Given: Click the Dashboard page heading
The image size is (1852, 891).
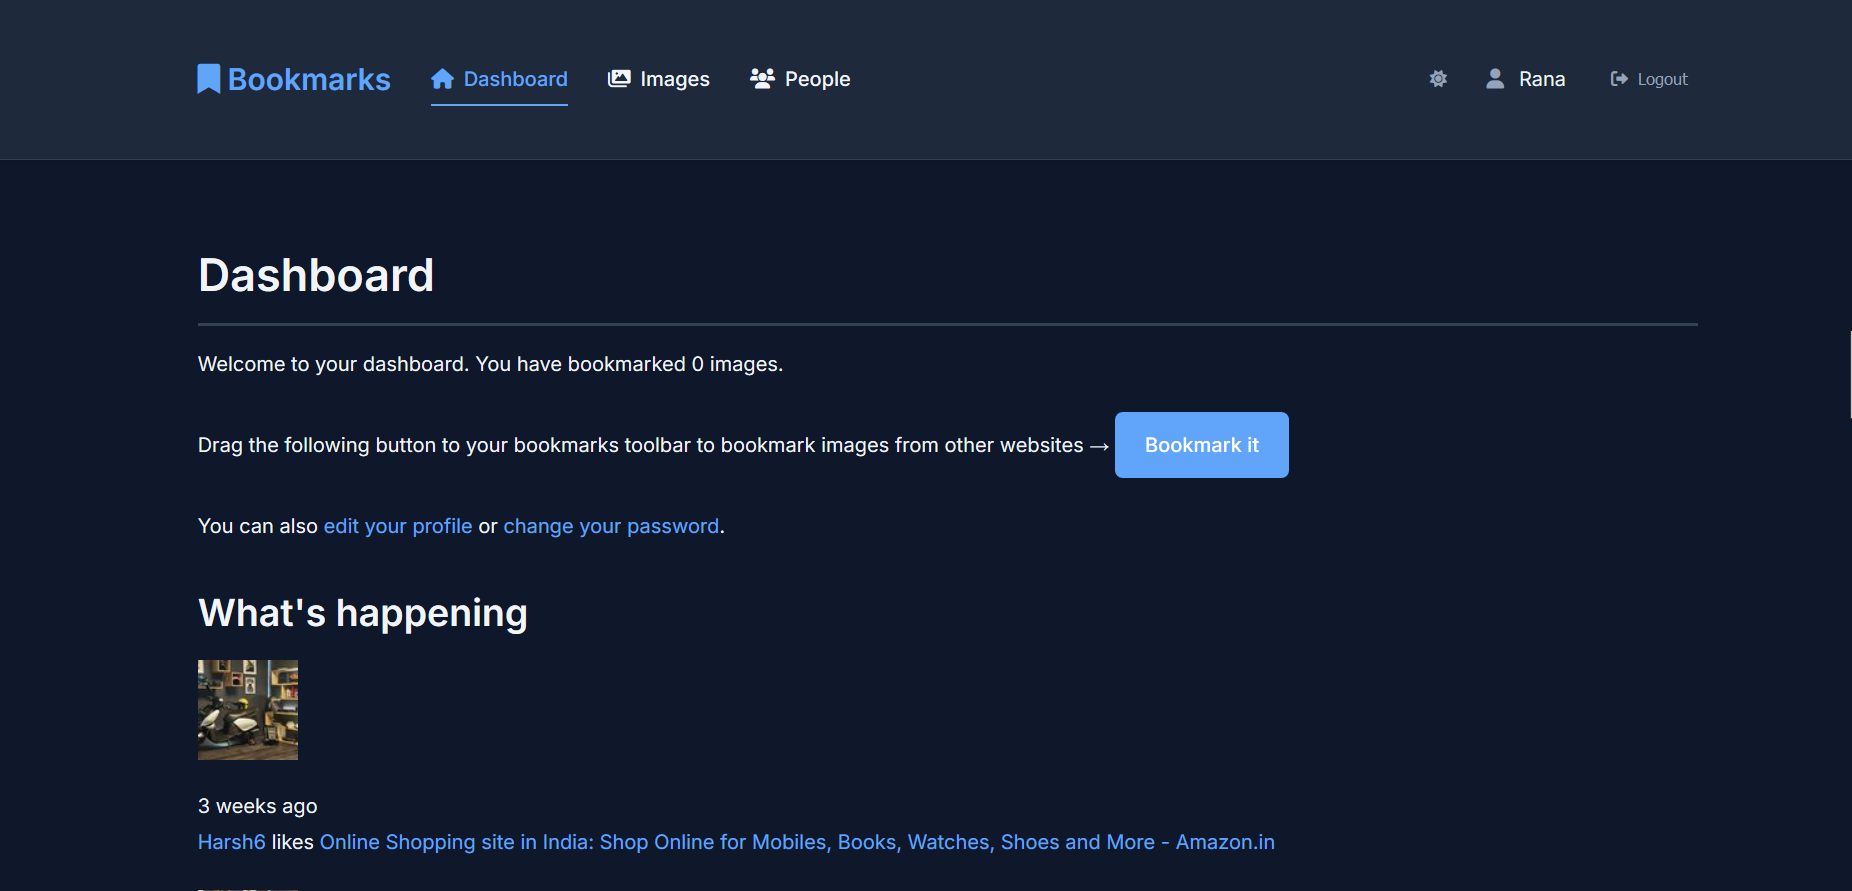Looking at the screenshot, I should point(316,275).
